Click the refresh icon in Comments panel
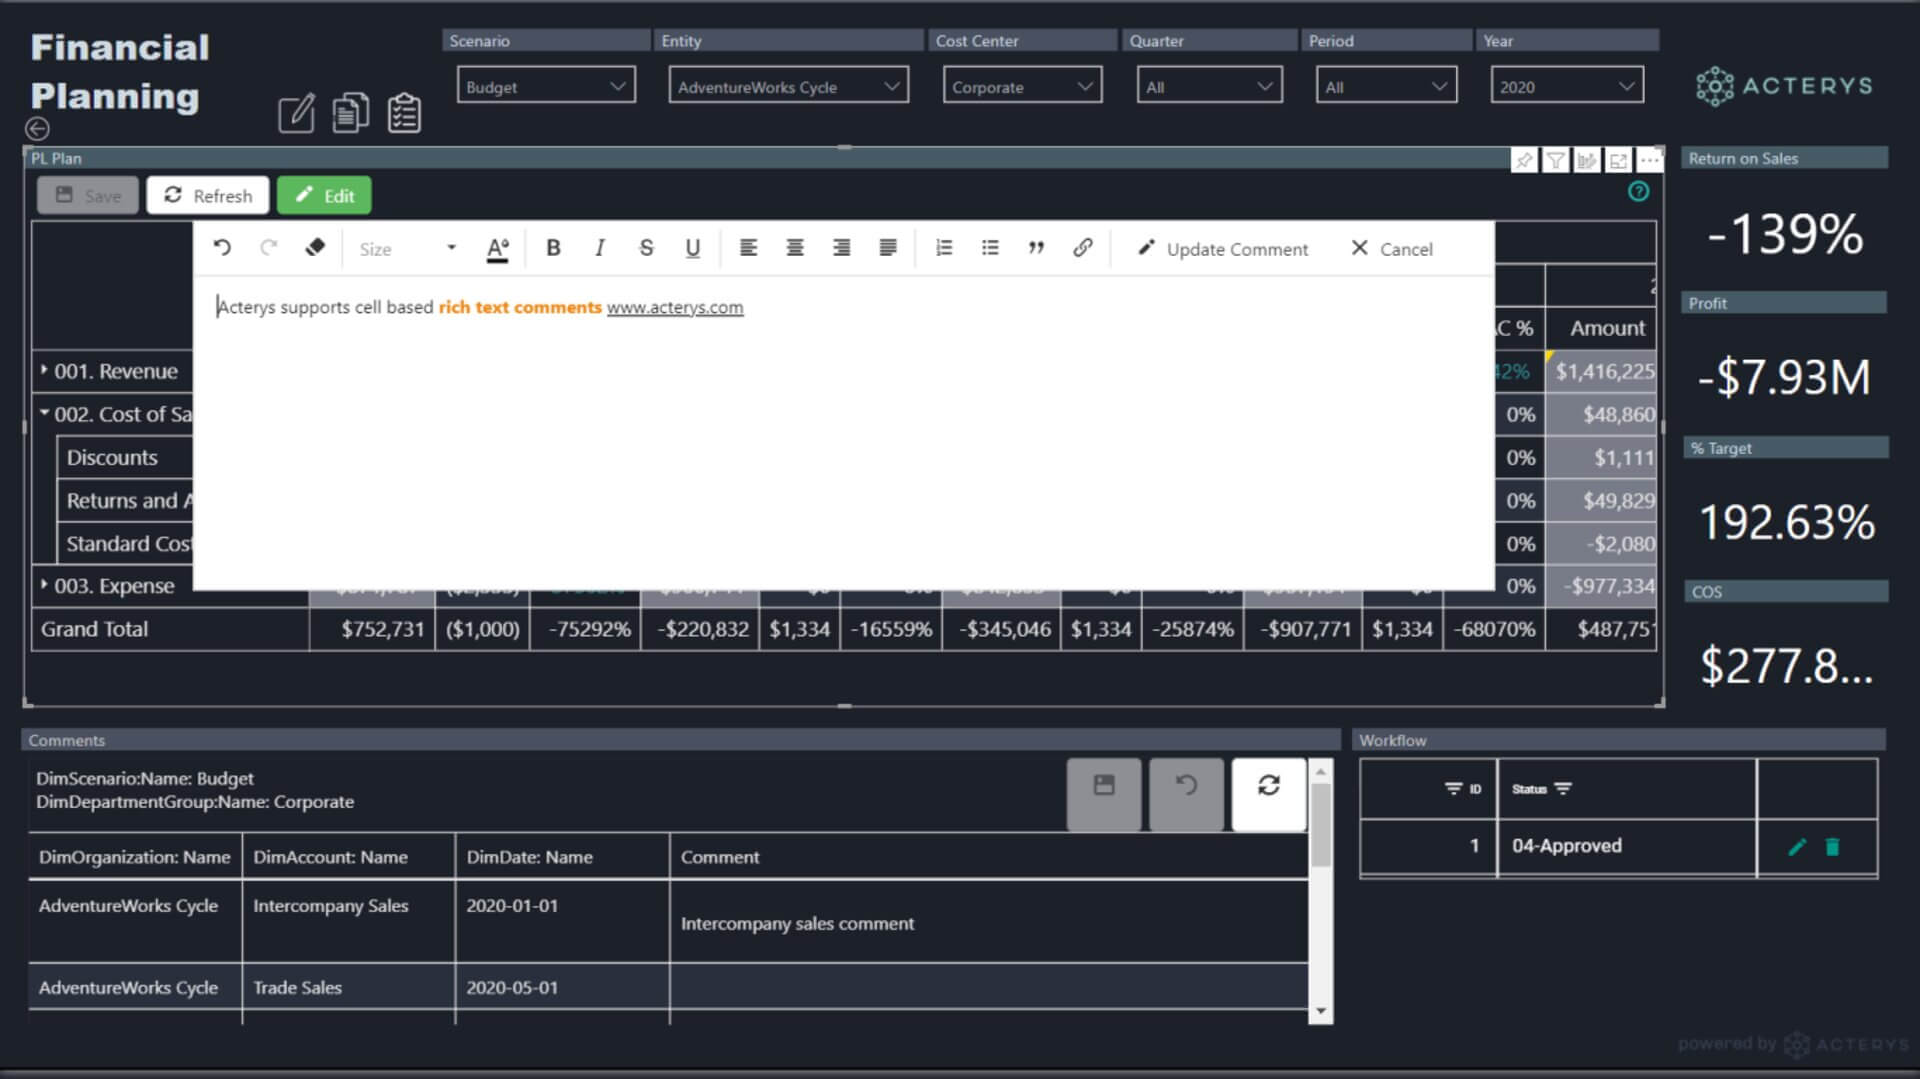 click(x=1269, y=794)
